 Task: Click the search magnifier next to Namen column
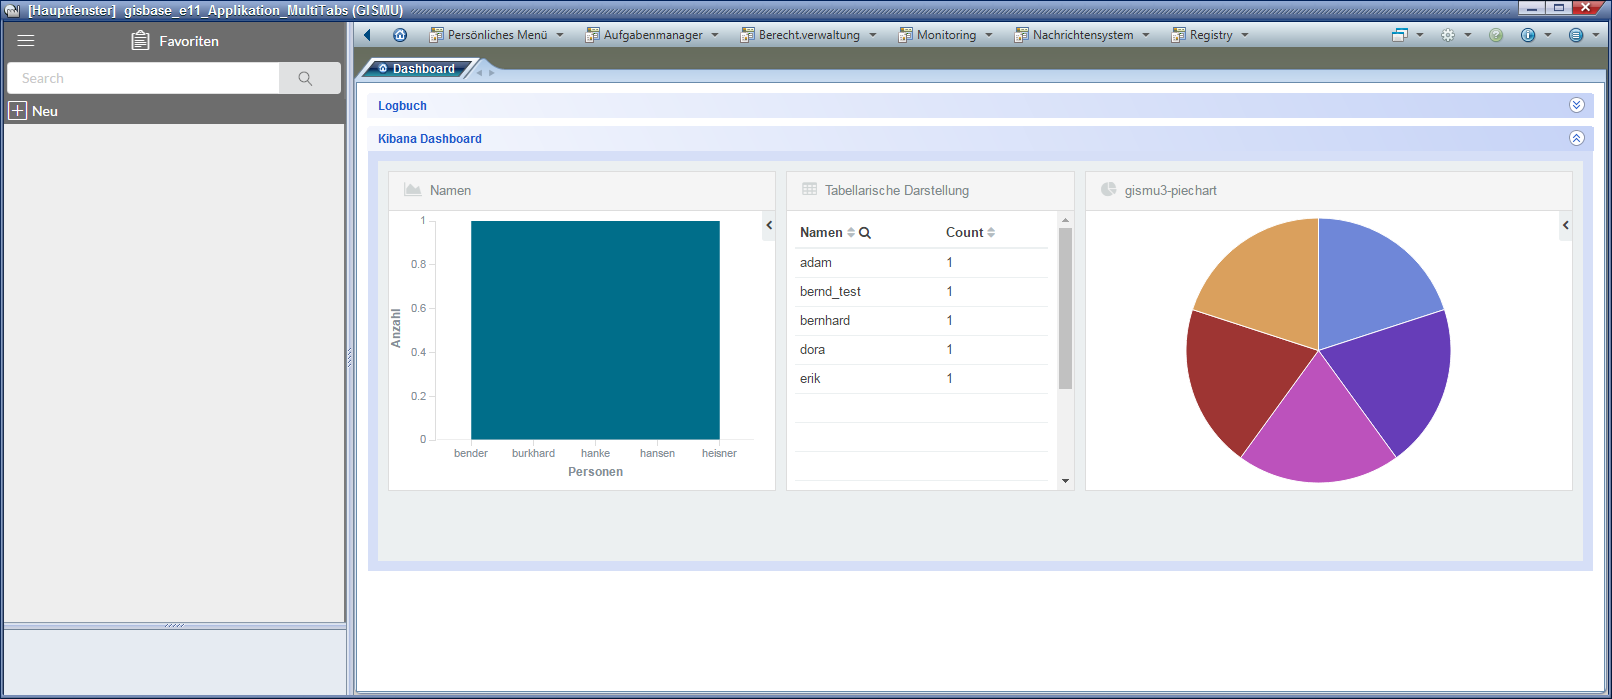tap(865, 233)
